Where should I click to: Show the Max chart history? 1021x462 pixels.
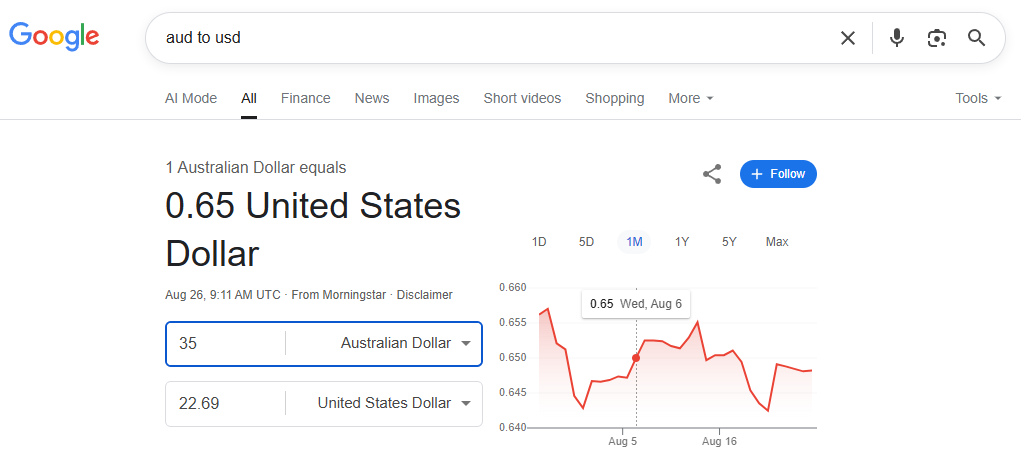[x=777, y=242]
